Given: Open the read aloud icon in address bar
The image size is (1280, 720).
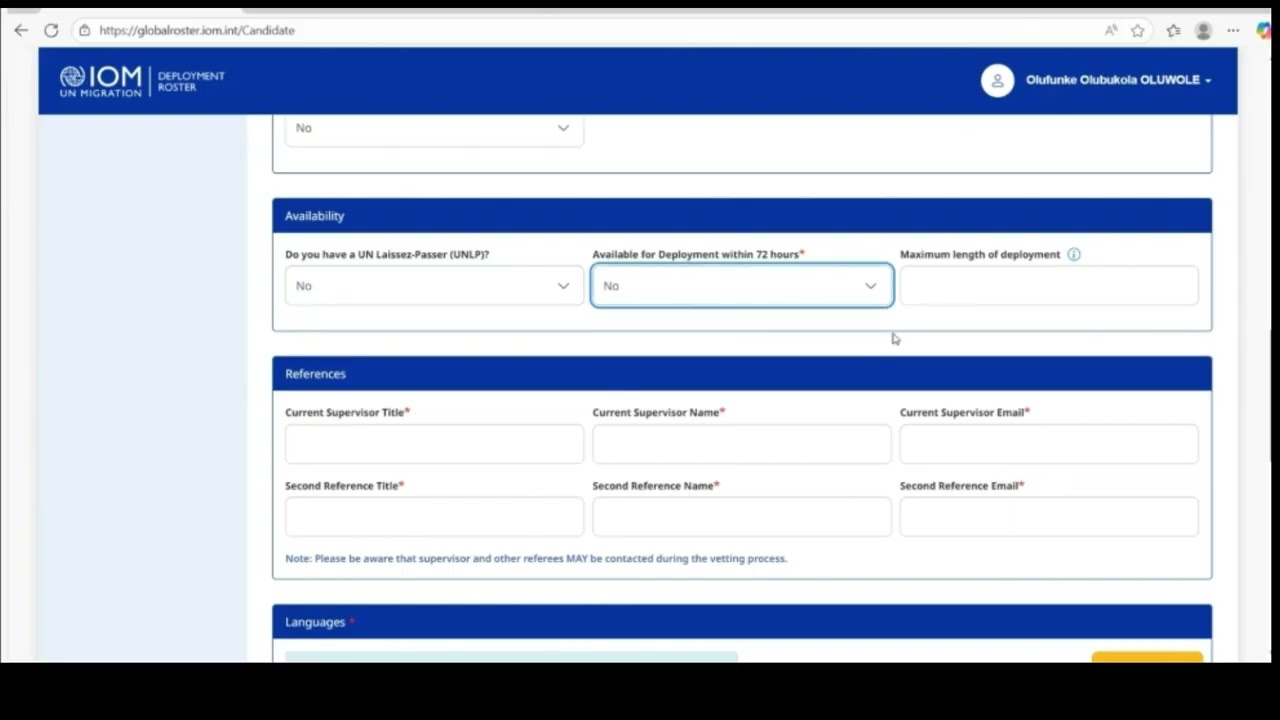Looking at the screenshot, I should pos(1111,30).
